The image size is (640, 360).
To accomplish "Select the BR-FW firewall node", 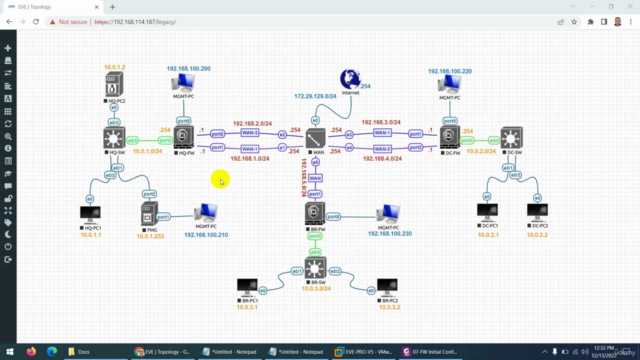I will [x=315, y=214].
